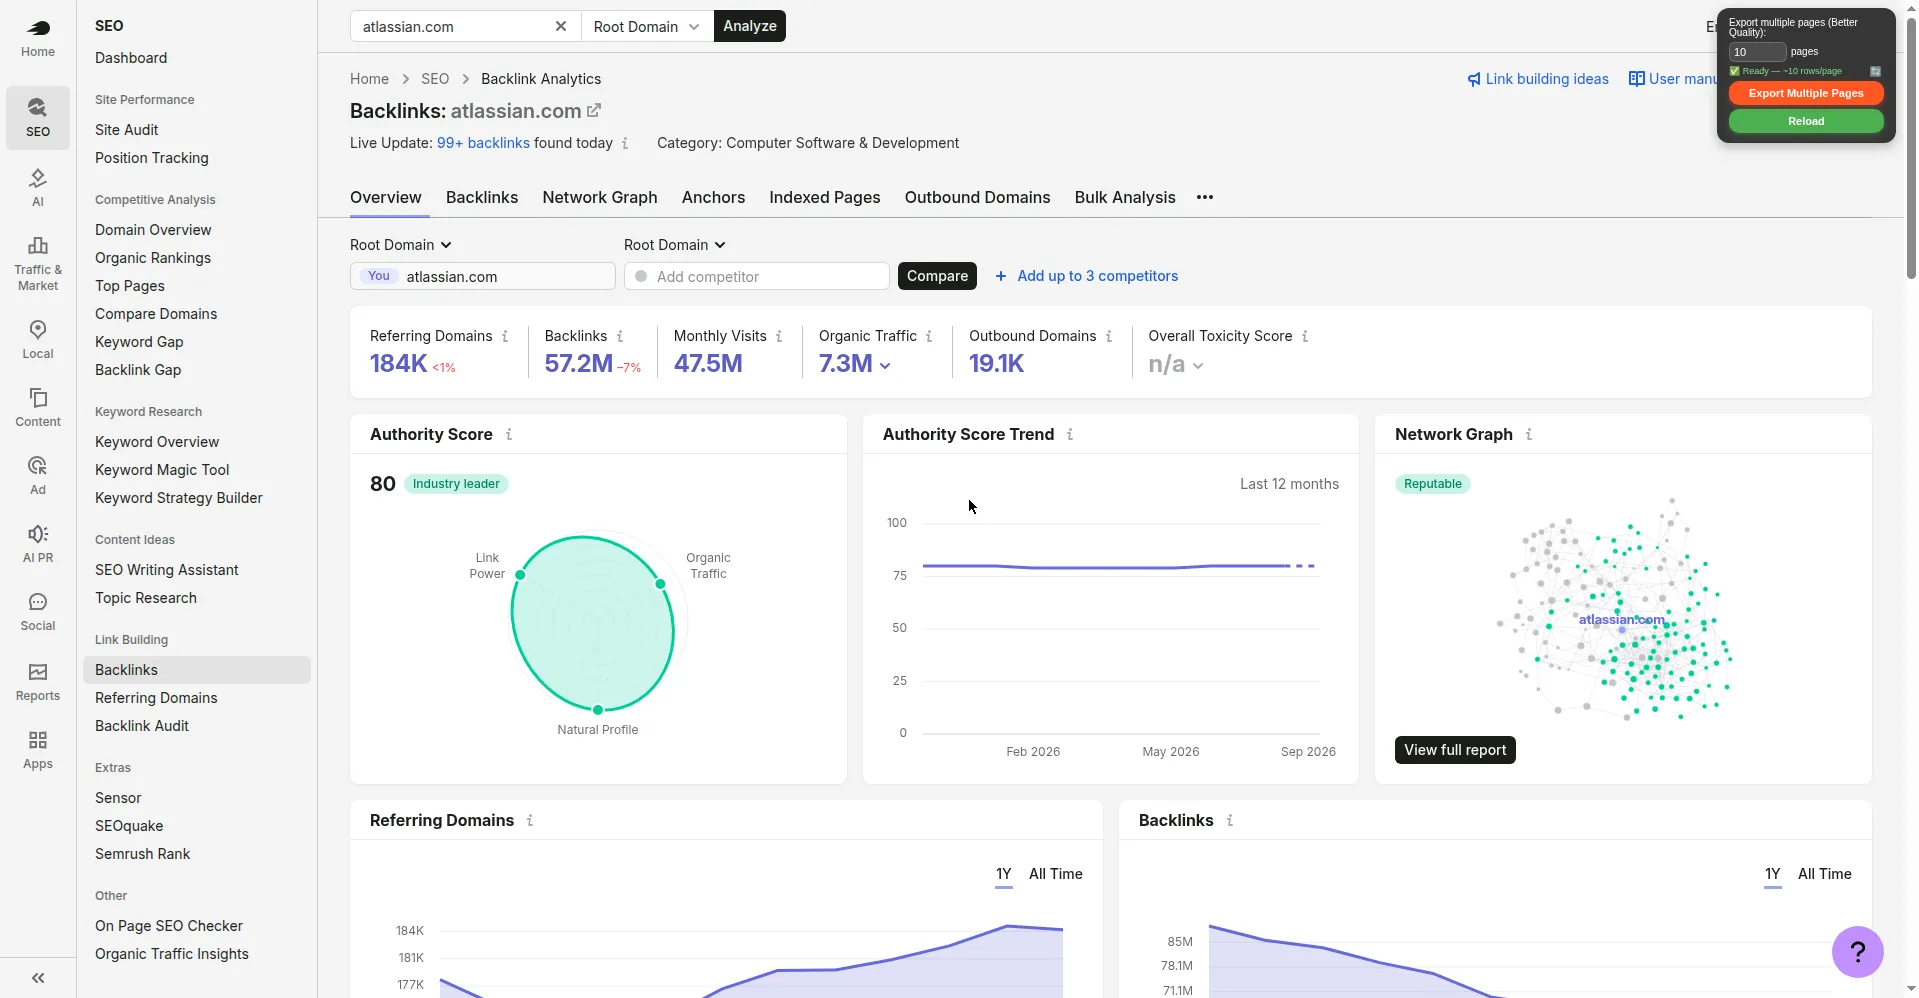Screen dimensions: 1919x998
Task: Select 1Y range for Backlinks chart
Action: [1773, 874]
